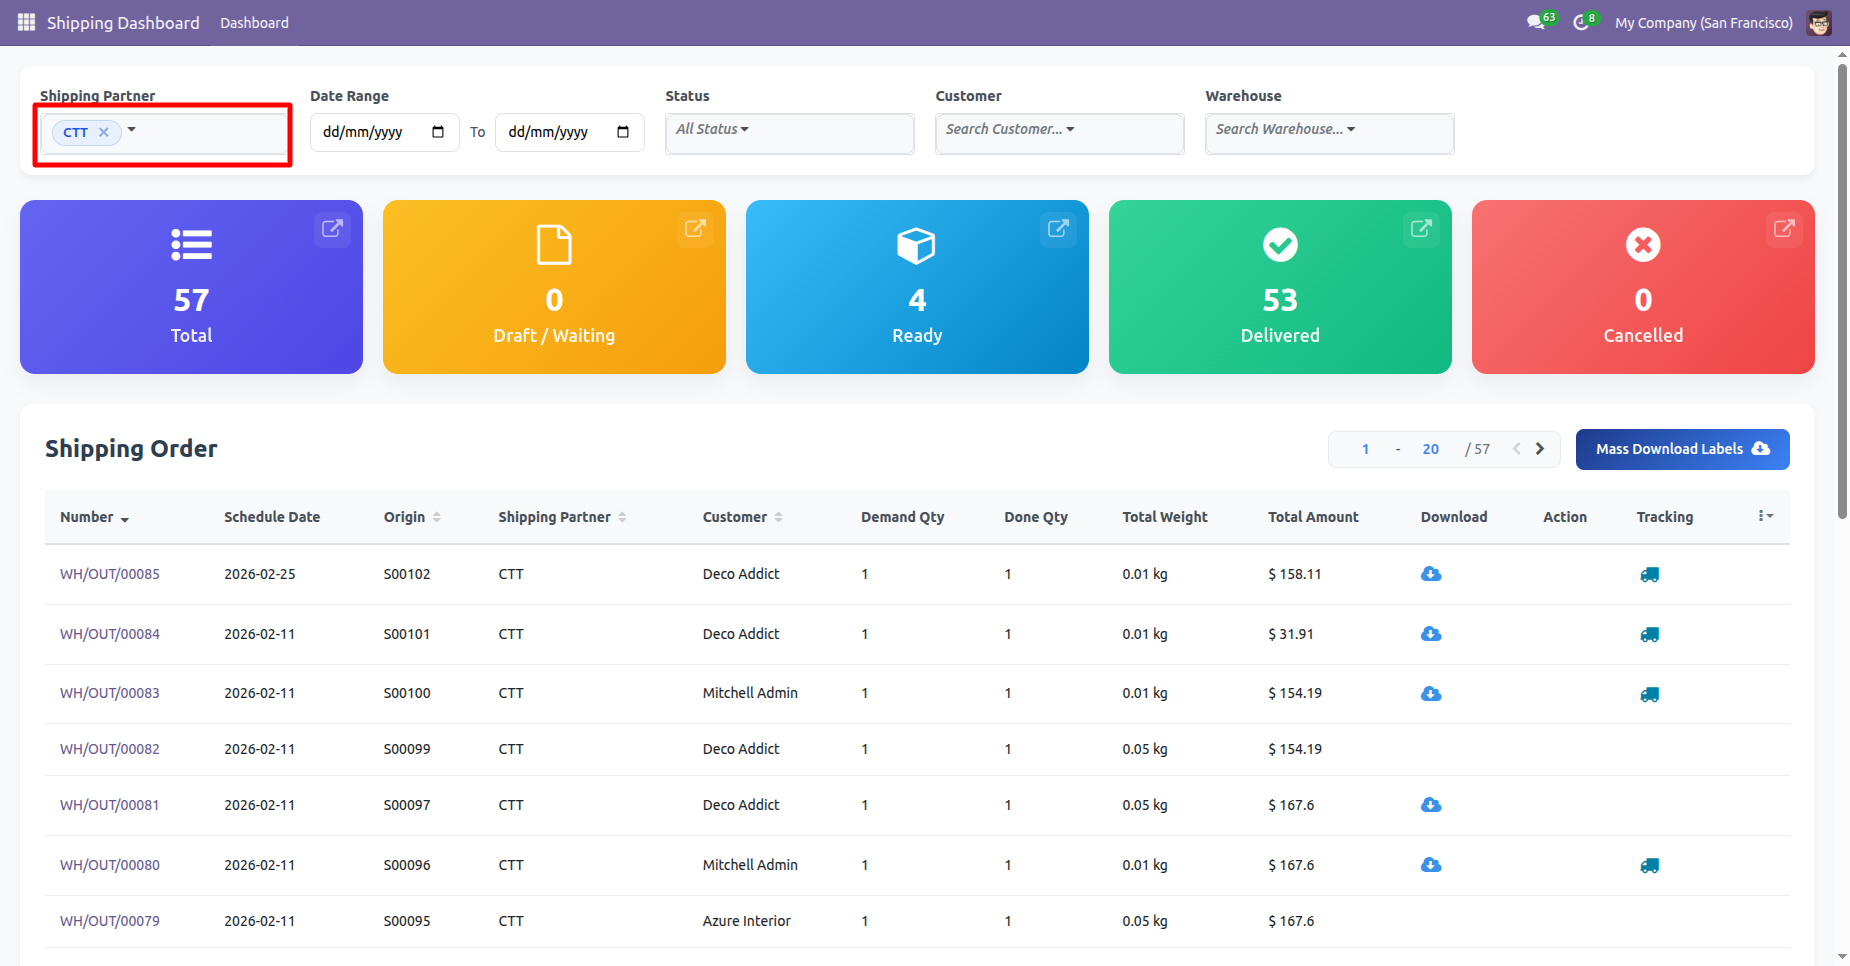
Task: Open the apps grid menu icon
Action: [x=26, y=22]
